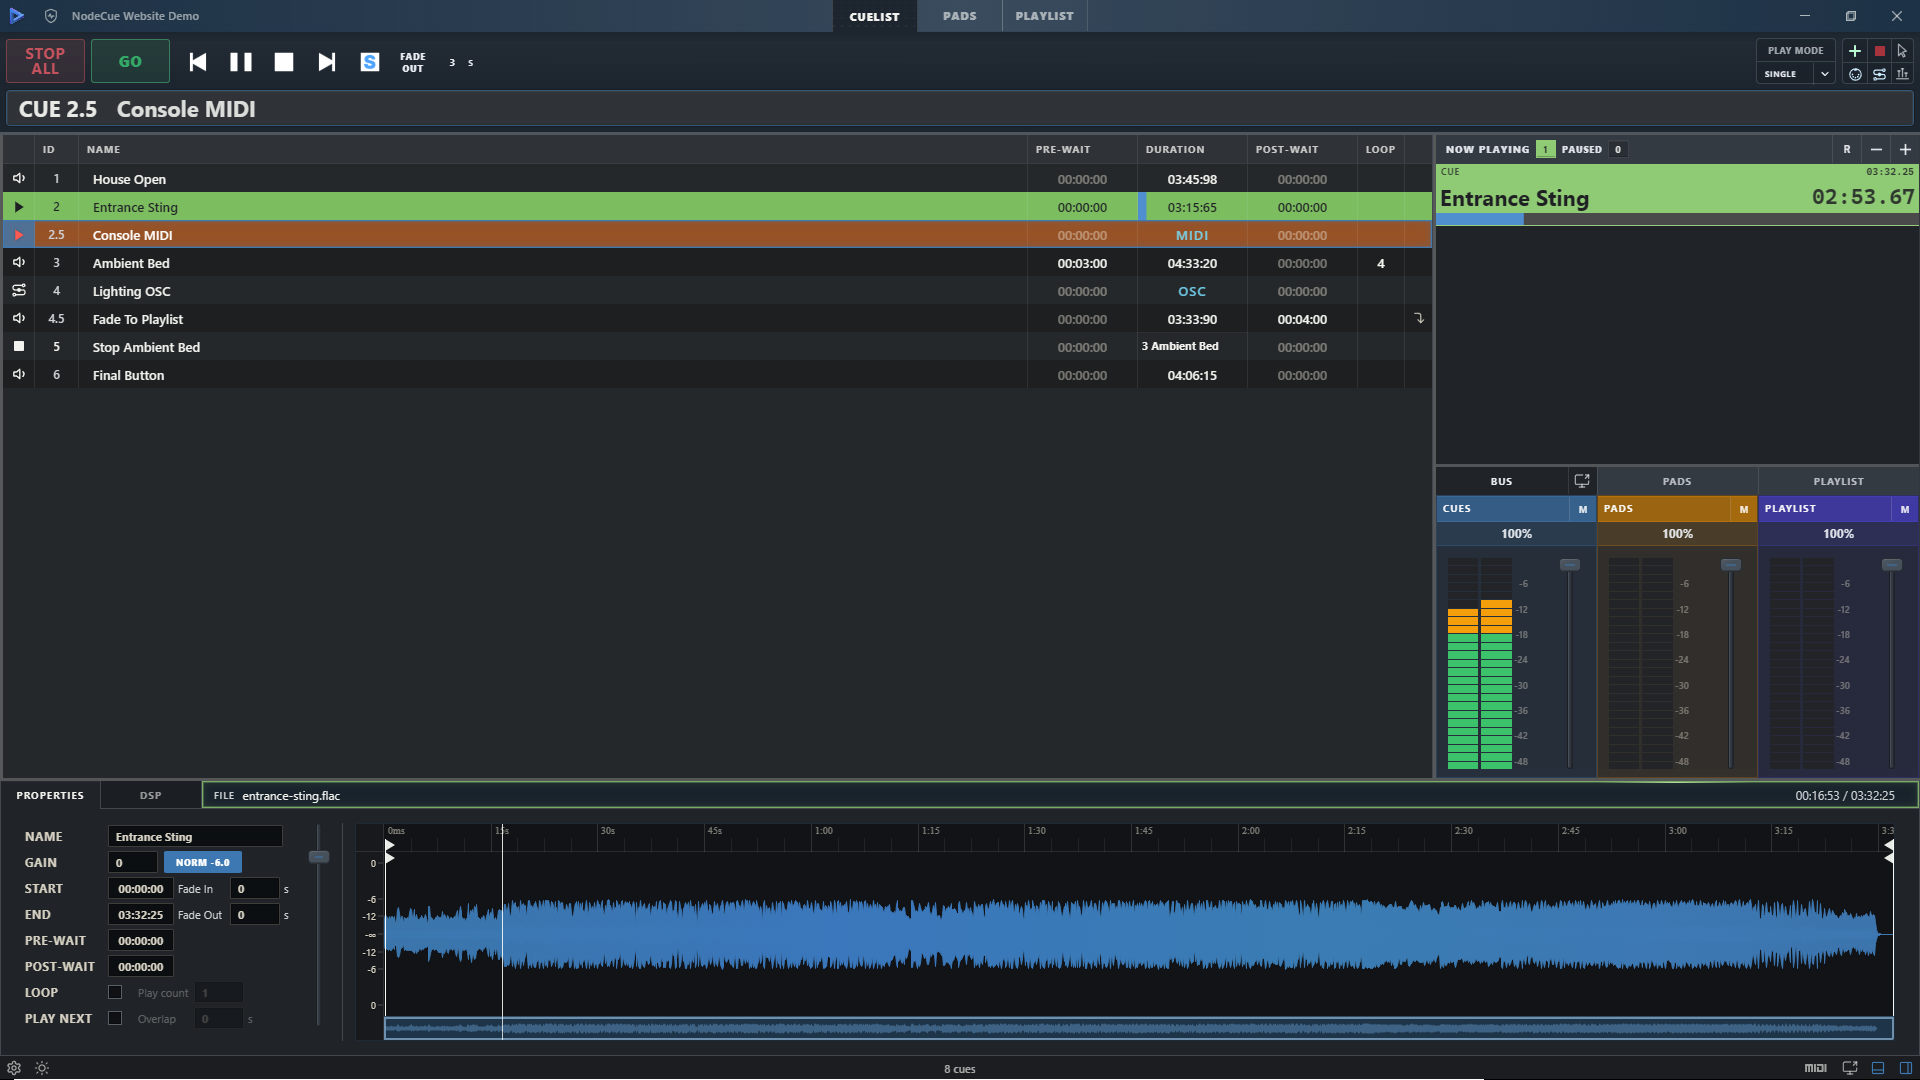Click the Entrance Sting now-playing card

tap(1677, 195)
